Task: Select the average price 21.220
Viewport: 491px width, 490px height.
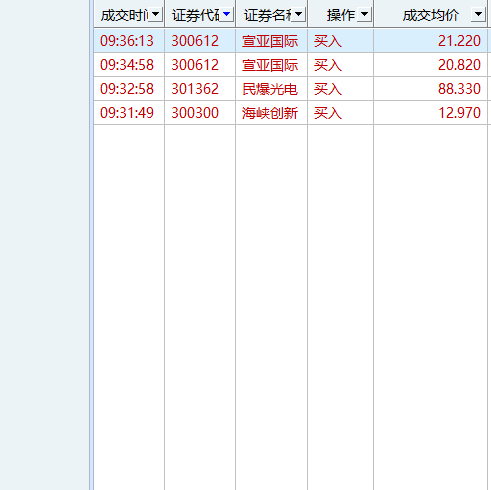Action: (459, 41)
